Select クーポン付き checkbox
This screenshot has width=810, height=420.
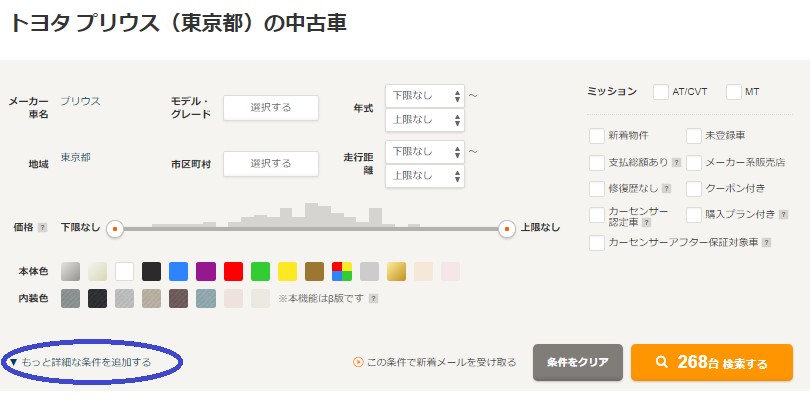coord(694,189)
